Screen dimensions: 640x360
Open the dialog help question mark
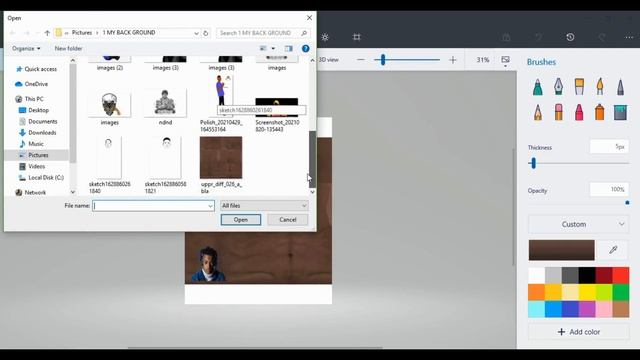pos(305,49)
